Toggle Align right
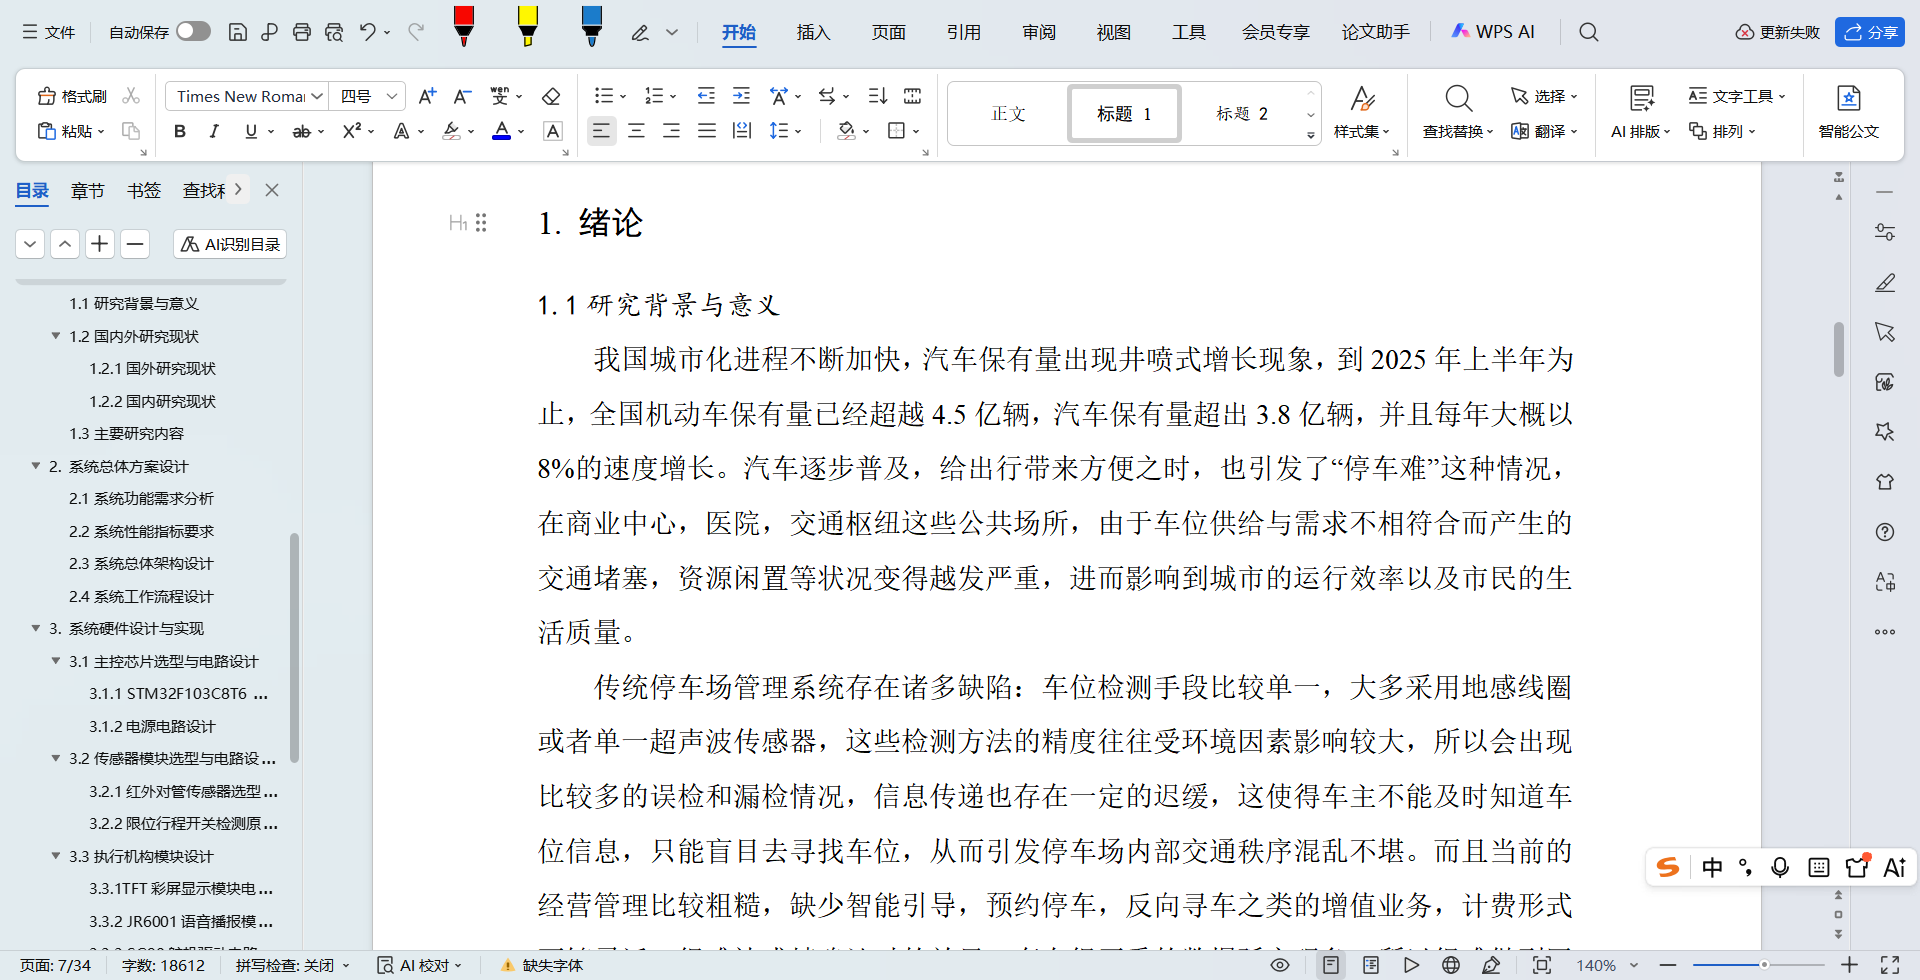This screenshot has width=1920, height=980. [671, 131]
